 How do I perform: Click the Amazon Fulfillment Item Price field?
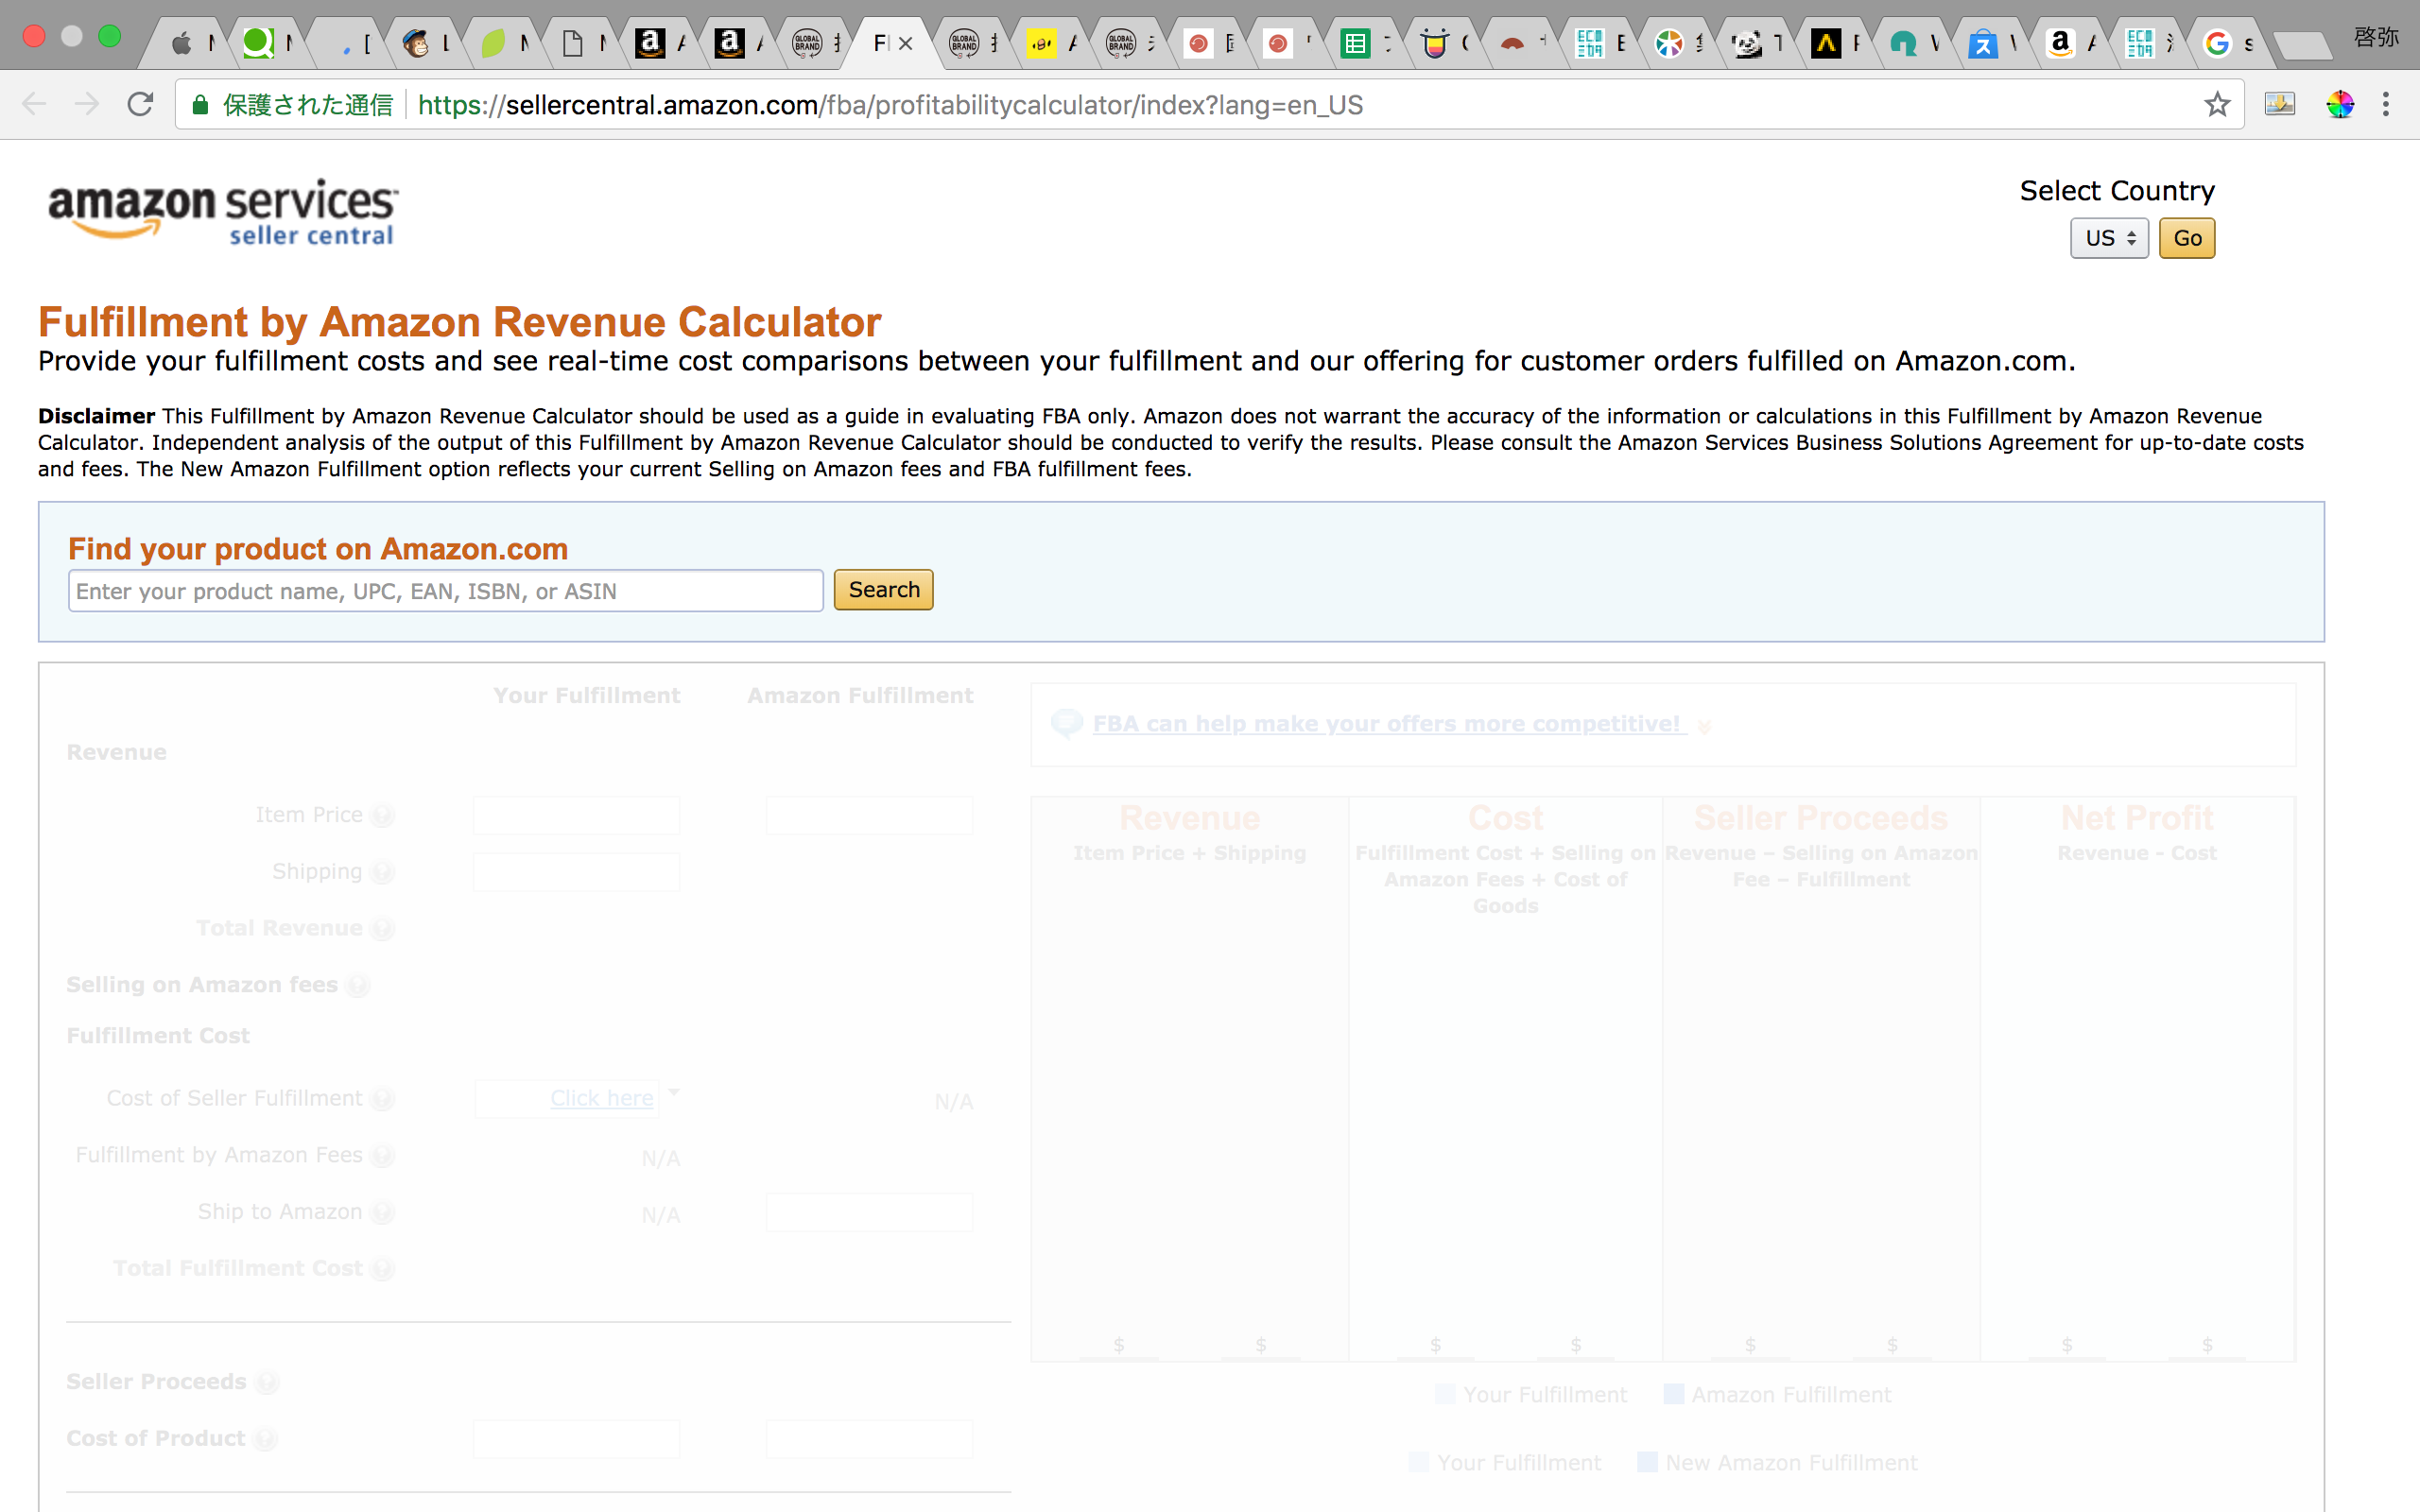pyautogui.click(x=869, y=815)
